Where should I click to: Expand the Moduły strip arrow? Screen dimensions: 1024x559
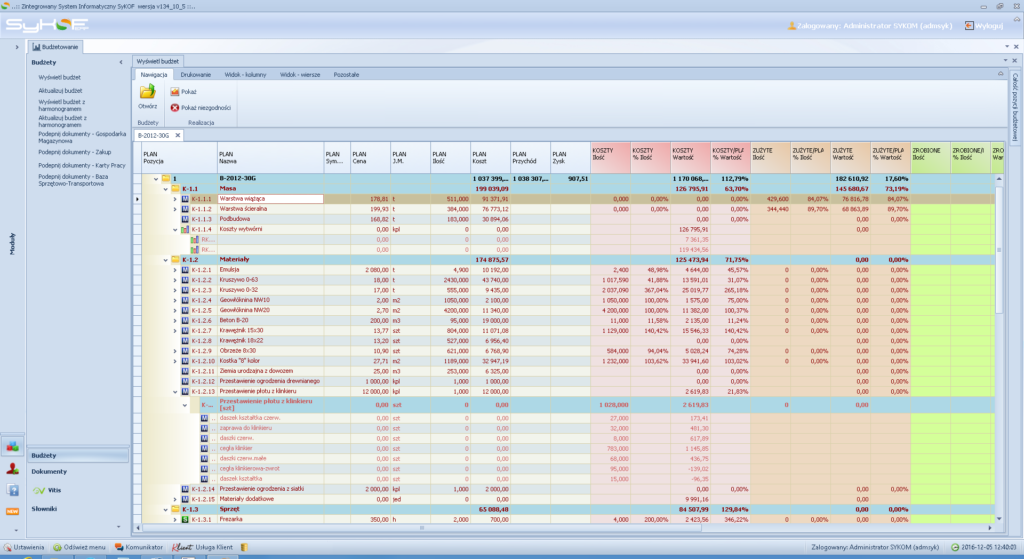click(17, 47)
